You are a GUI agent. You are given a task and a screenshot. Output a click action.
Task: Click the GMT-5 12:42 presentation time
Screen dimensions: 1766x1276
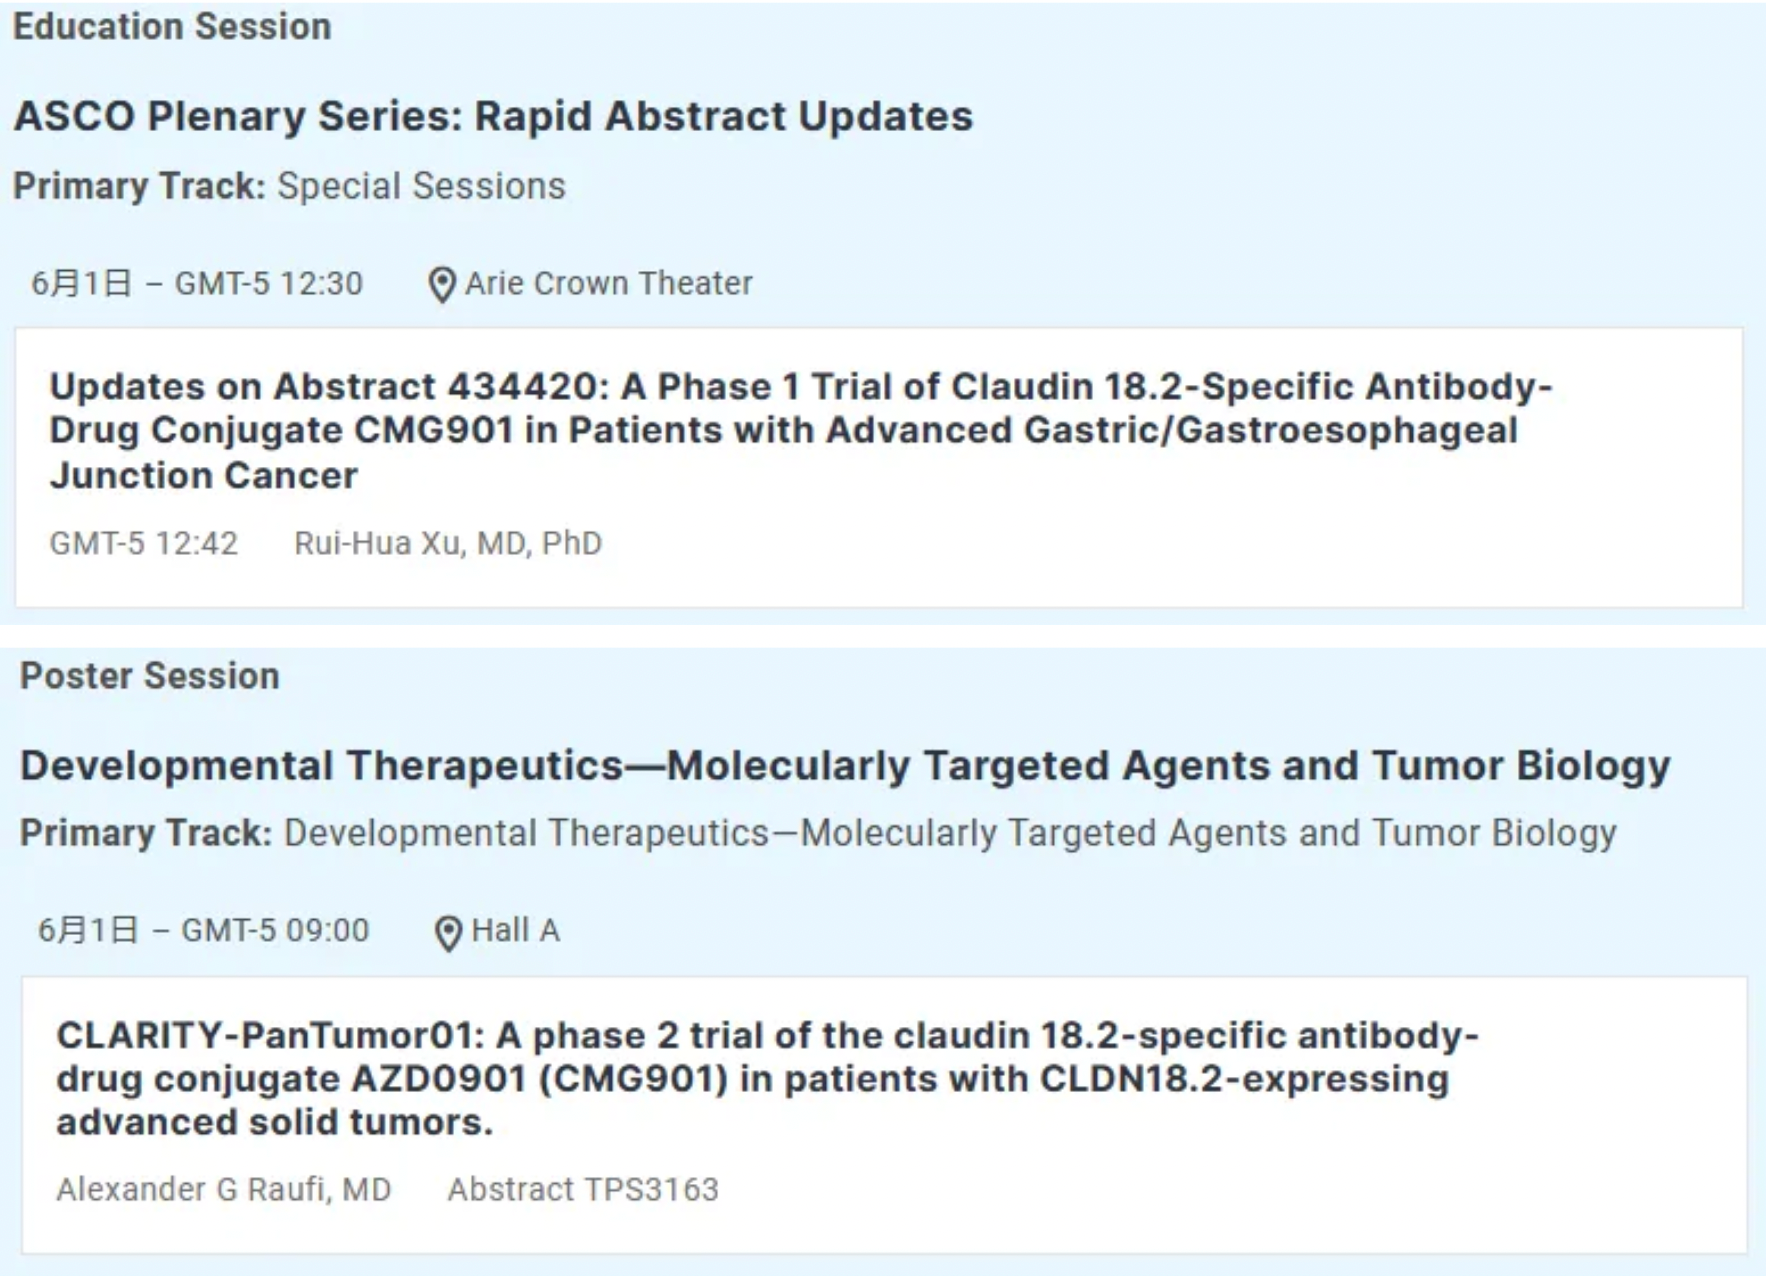pyautogui.click(x=144, y=543)
